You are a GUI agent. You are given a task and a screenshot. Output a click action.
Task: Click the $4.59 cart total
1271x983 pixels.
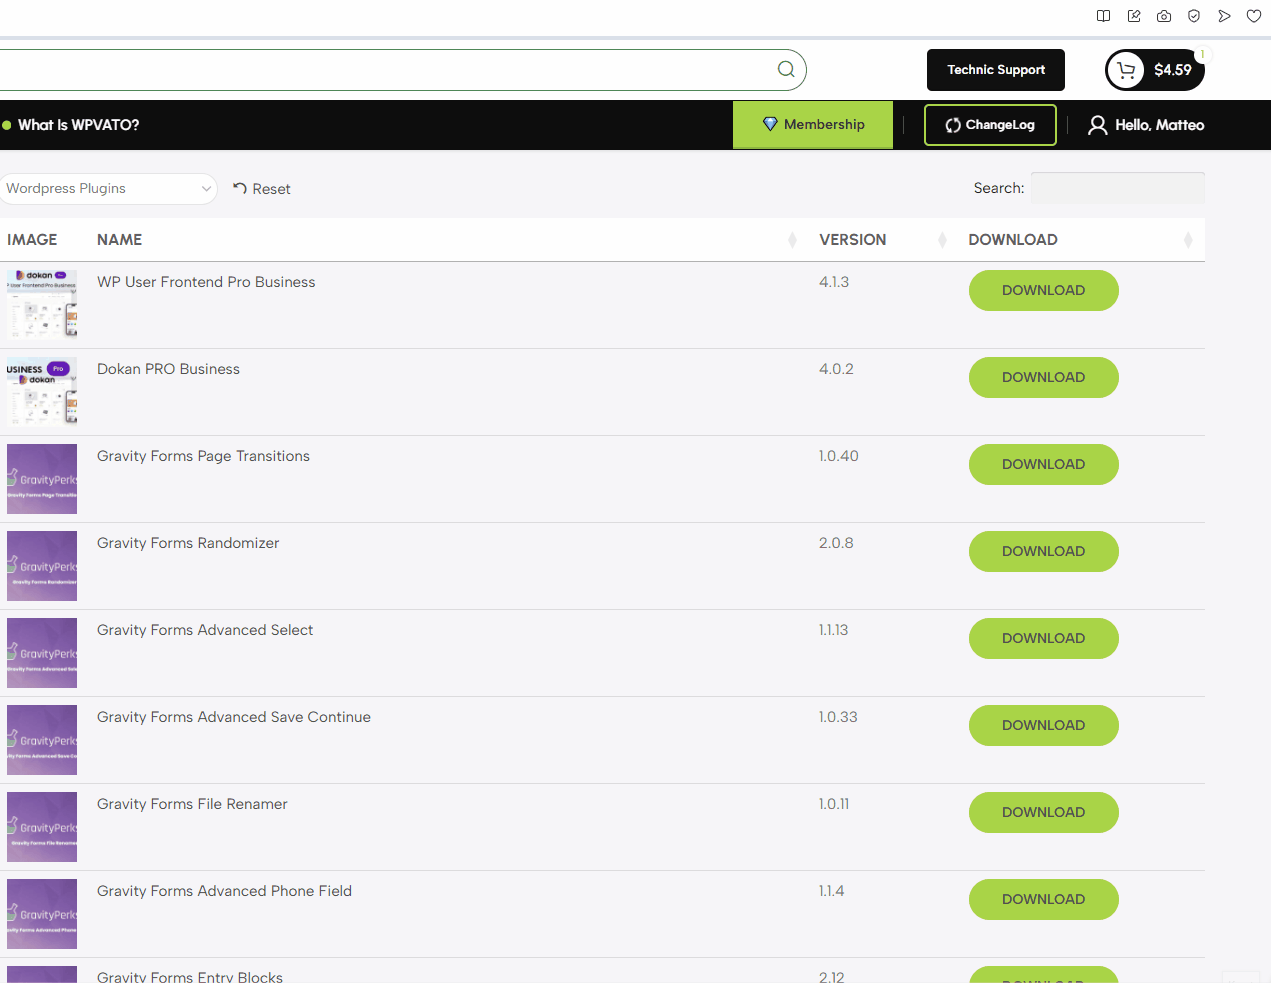[1173, 70]
